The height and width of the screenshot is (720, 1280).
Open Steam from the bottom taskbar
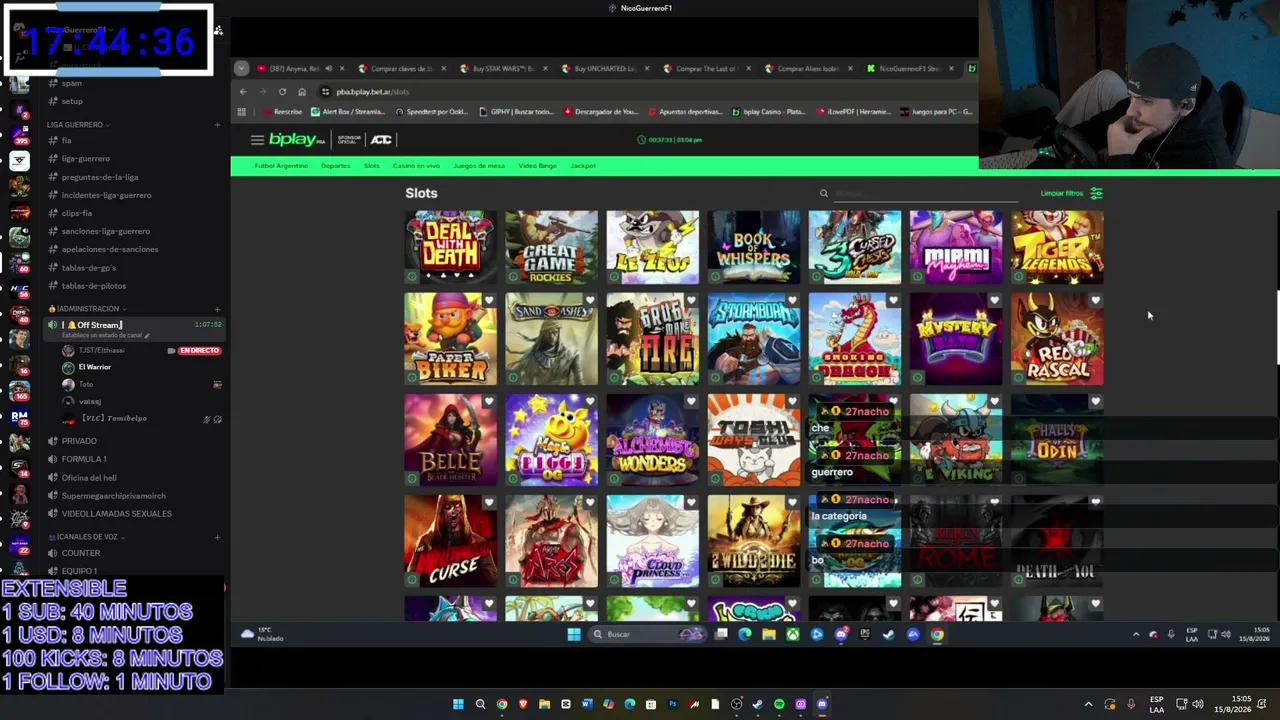(758, 704)
